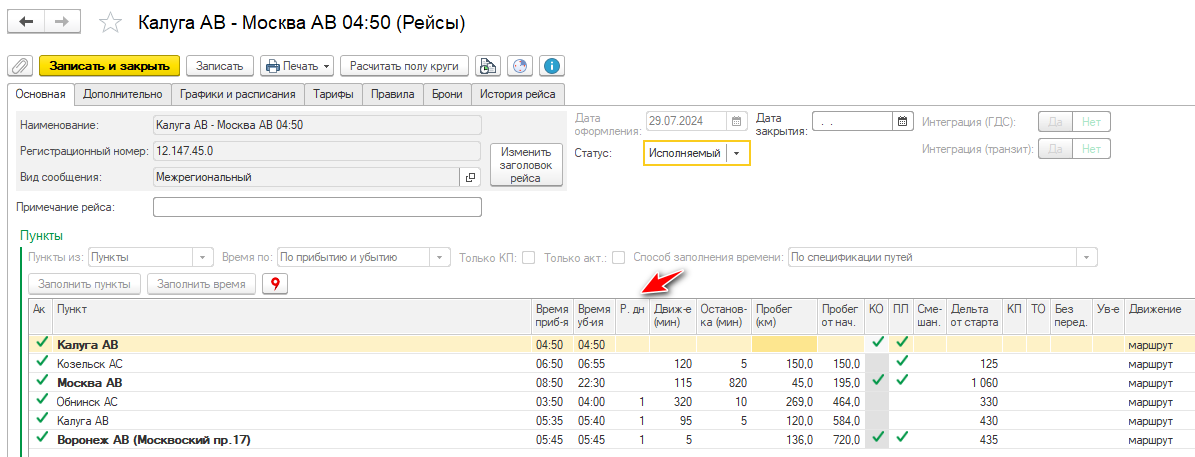Click the paperclip attachments icon

(20, 66)
